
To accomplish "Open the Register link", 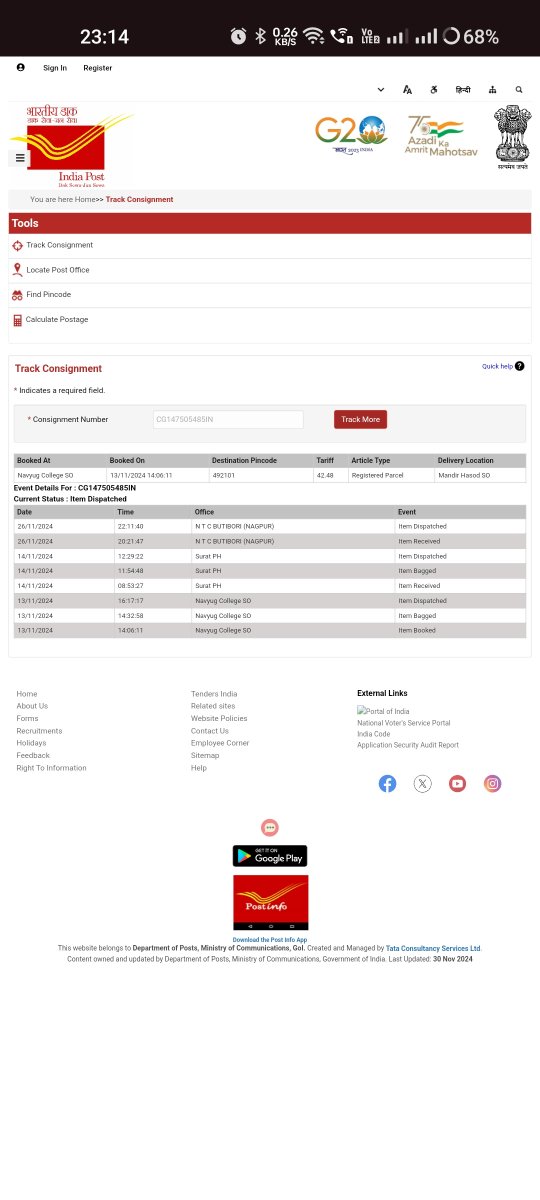I will 97,68.
